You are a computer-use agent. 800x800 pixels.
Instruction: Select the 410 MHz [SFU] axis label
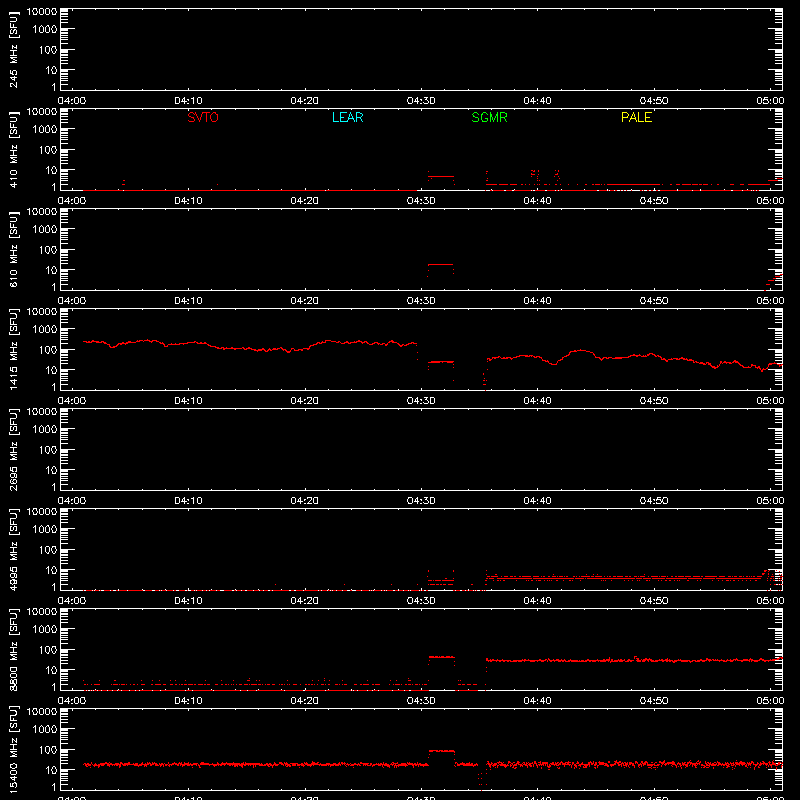click(x=14, y=149)
